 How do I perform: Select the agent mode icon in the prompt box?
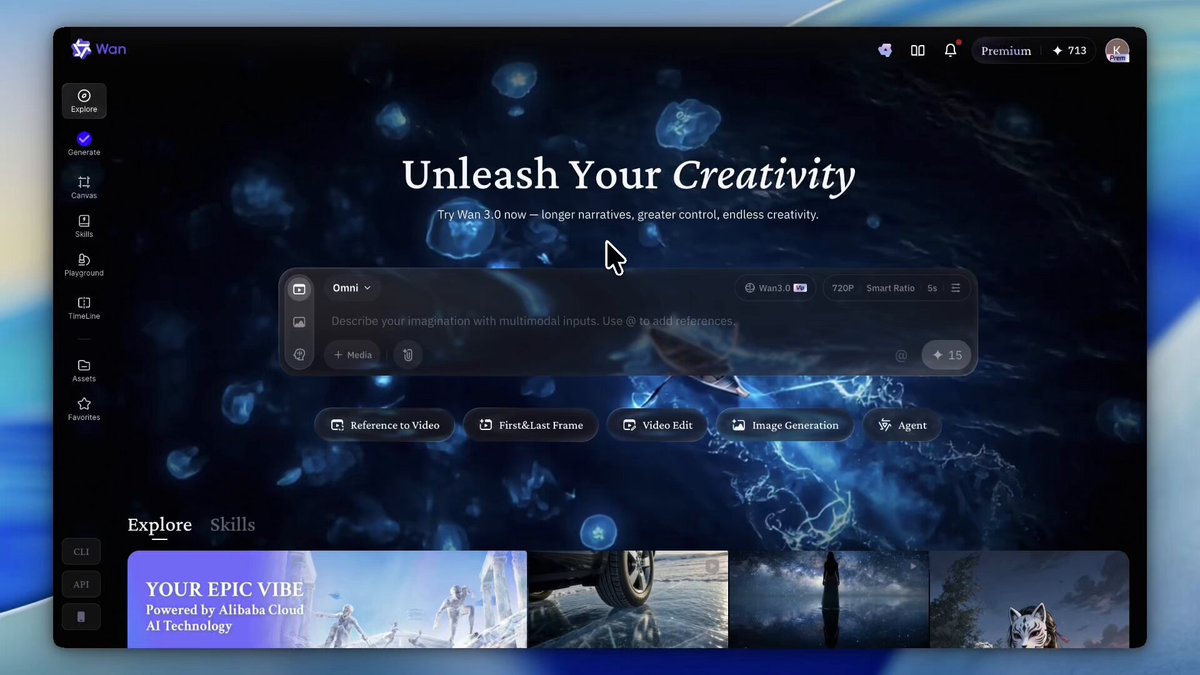299,355
